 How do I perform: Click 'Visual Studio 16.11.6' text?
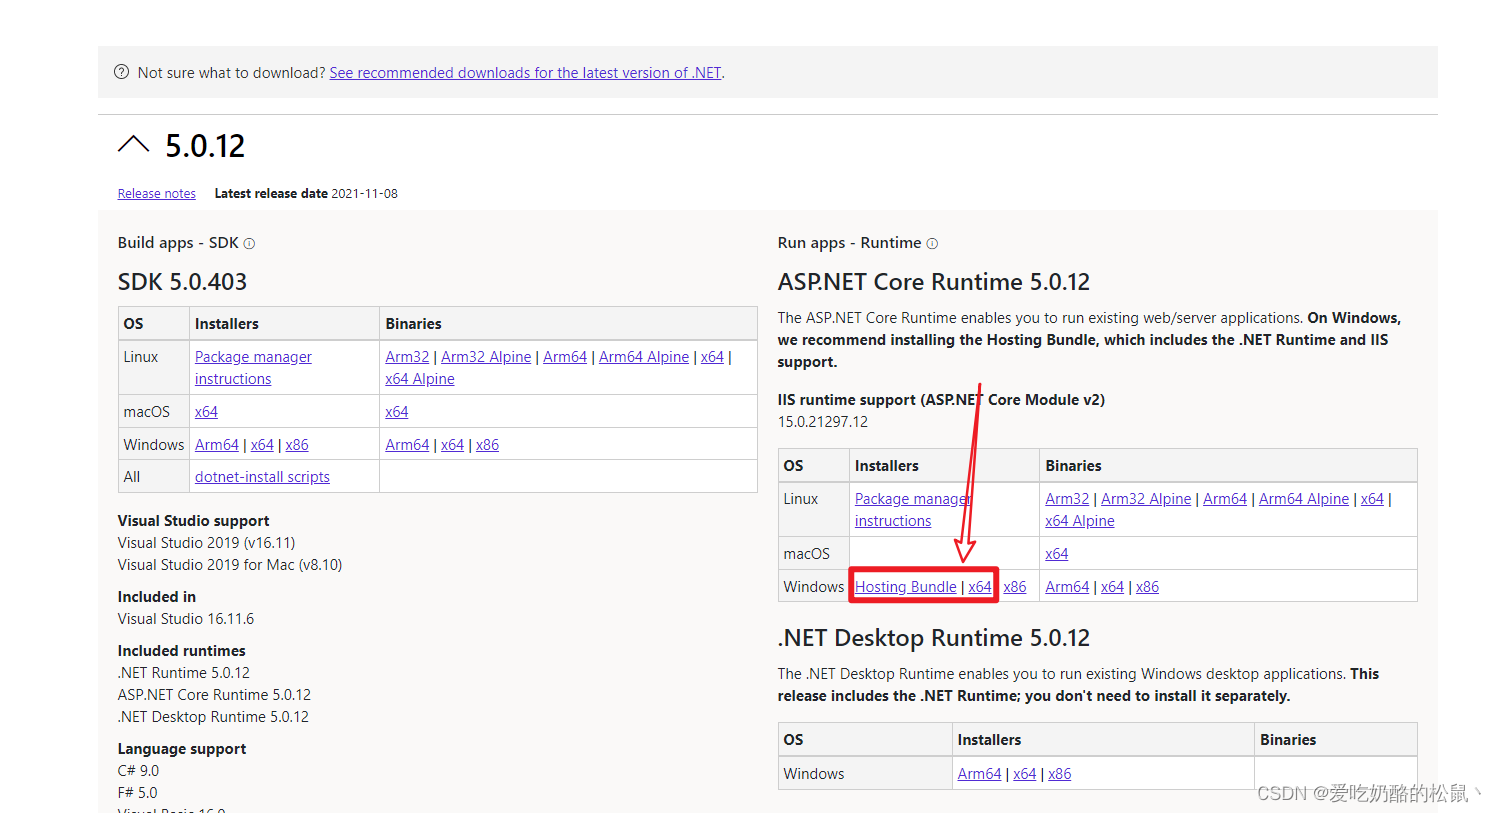pyautogui.click(x=186, y=619)
